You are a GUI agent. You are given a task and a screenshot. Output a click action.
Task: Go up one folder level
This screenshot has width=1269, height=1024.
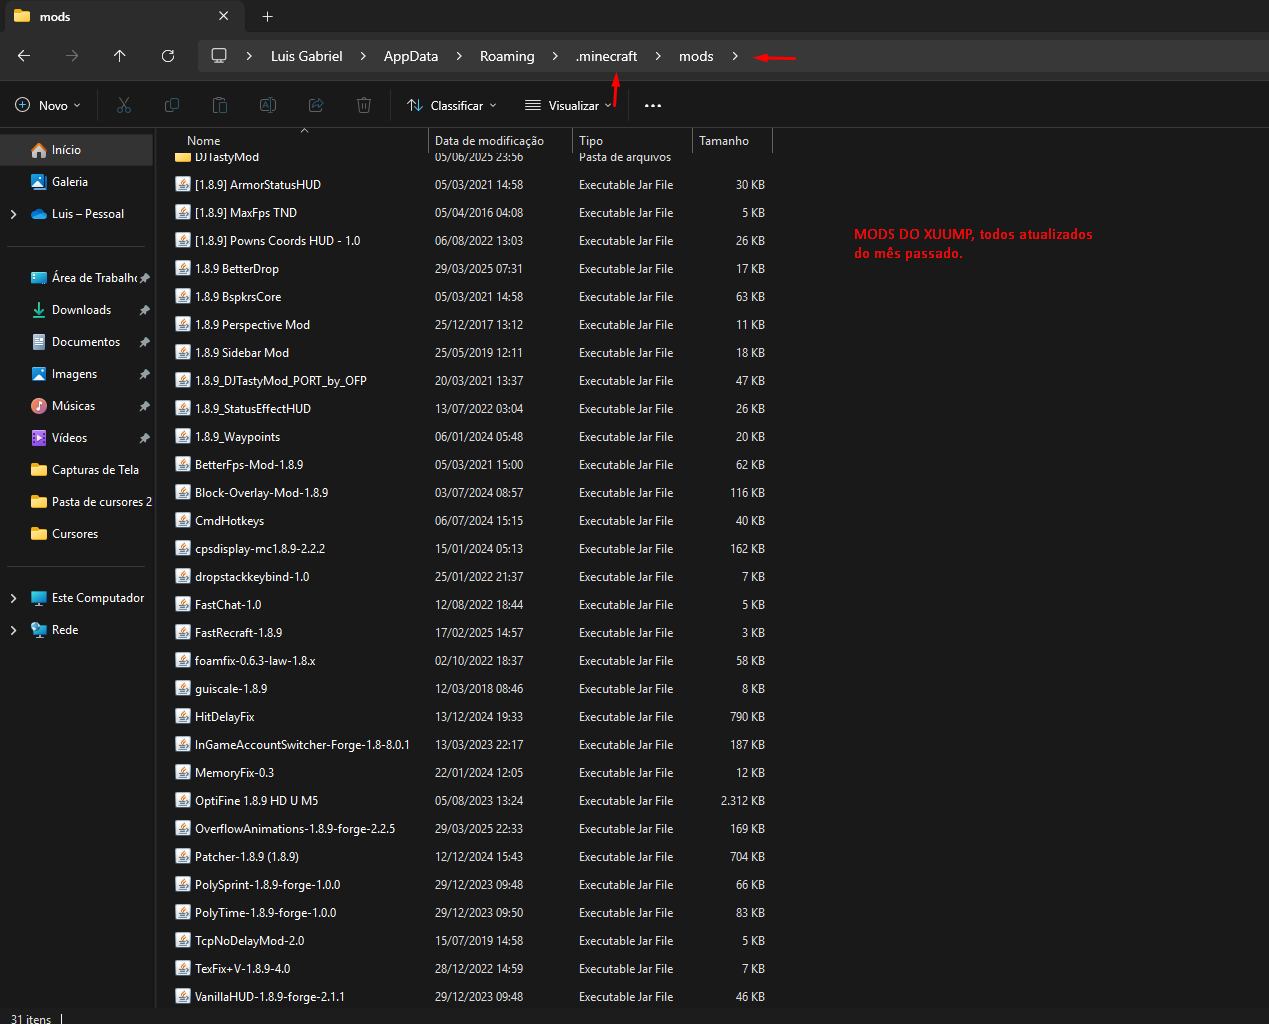point(120,56)
